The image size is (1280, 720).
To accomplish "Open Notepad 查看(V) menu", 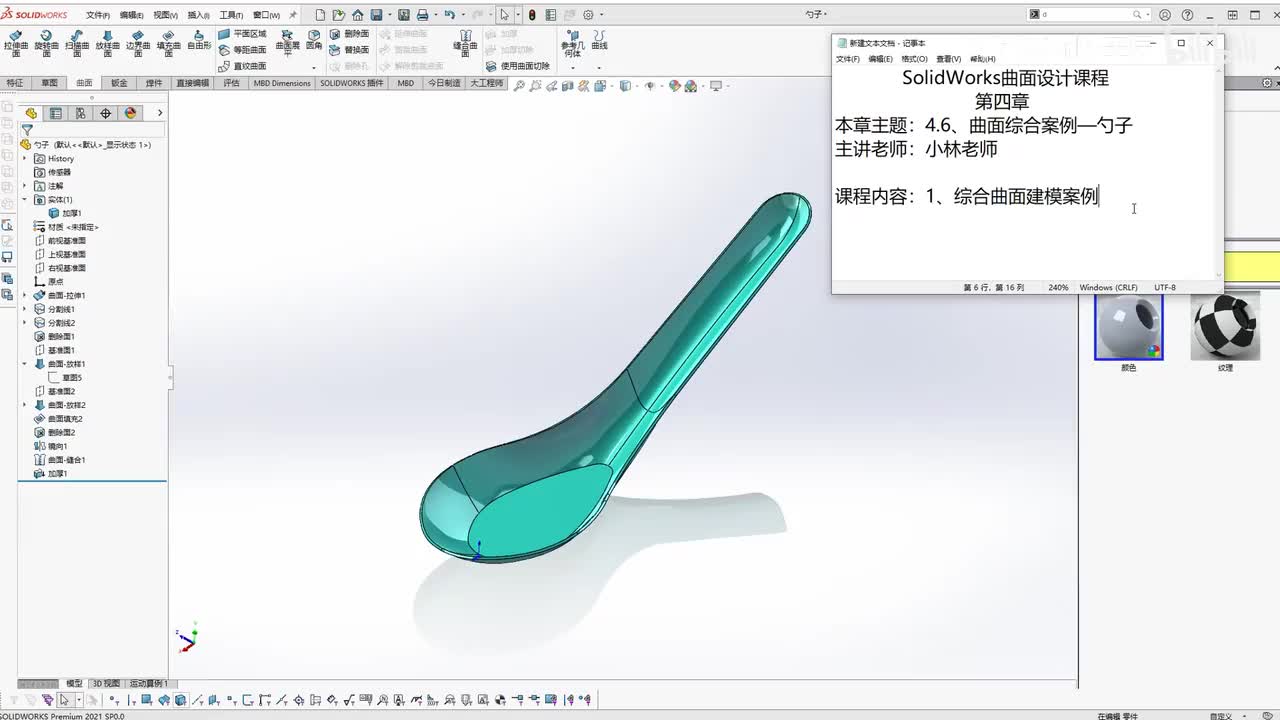I will (x=948, y=59).
